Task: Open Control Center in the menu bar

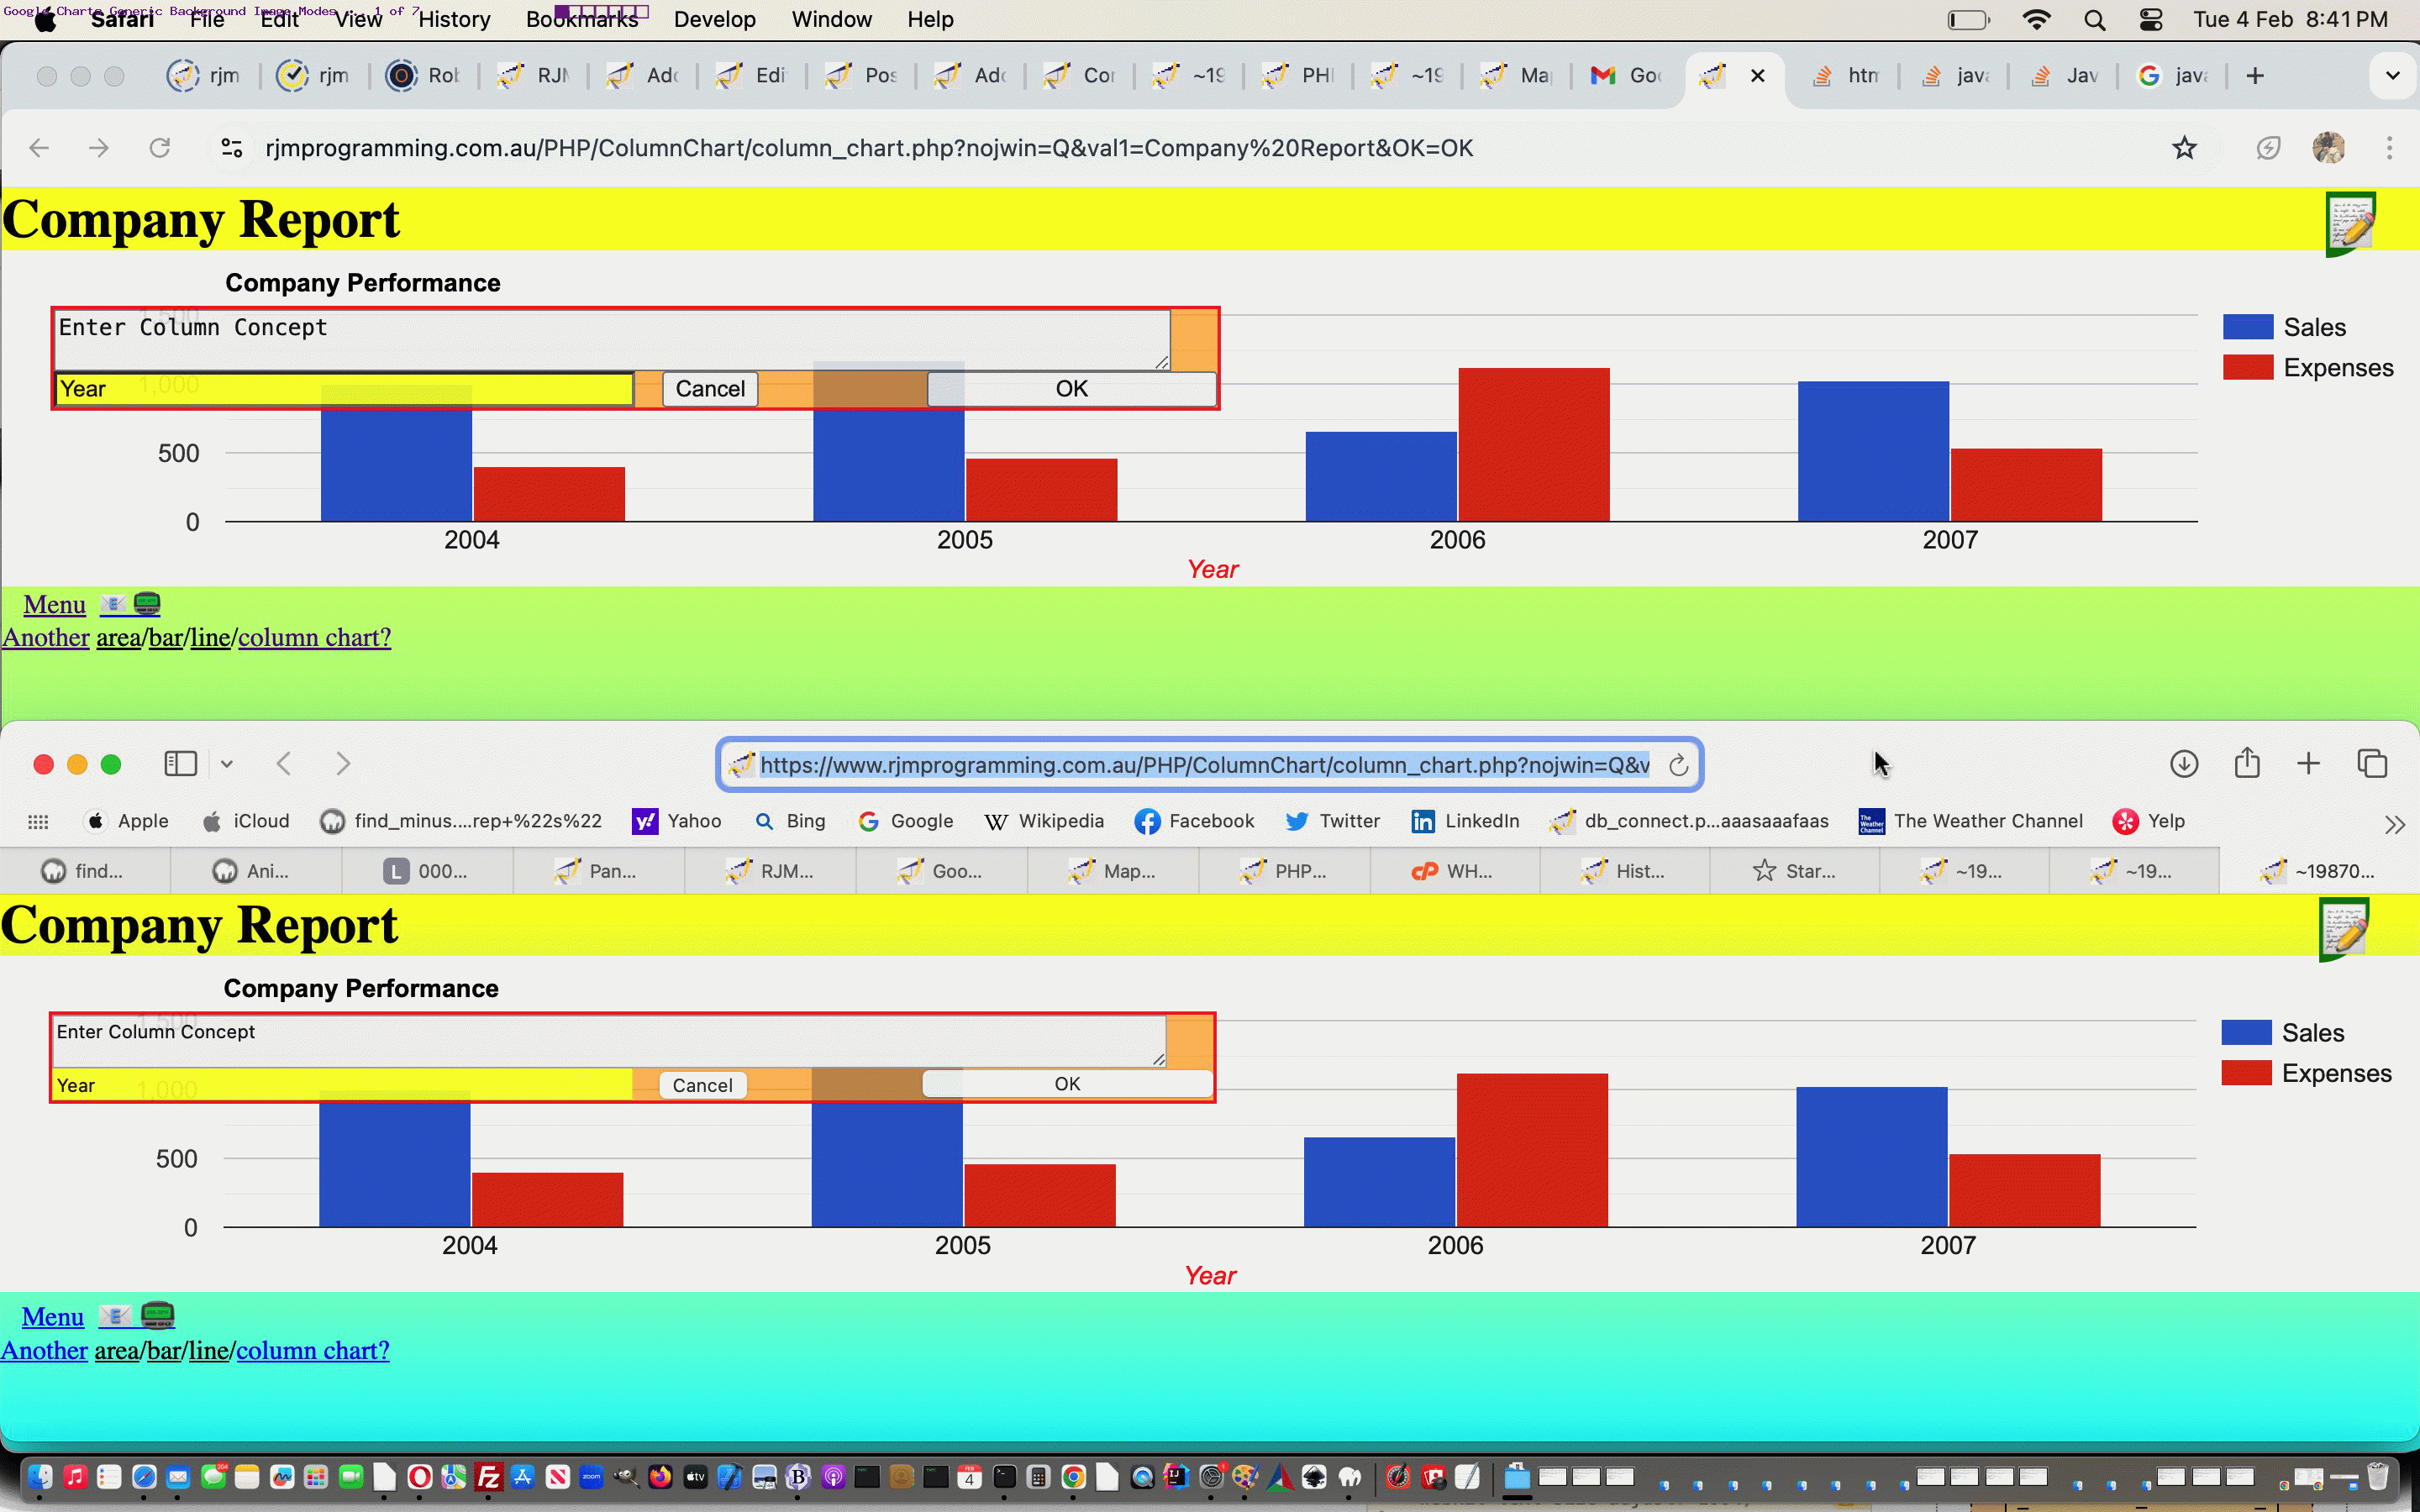Action: [x=2150, y=20]
